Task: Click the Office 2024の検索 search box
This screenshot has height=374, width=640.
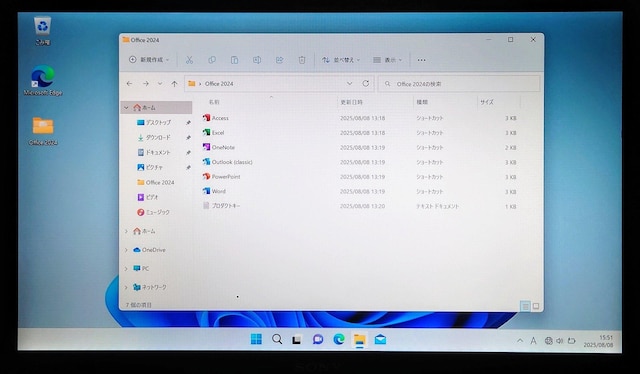Action: tap(459, 84)
